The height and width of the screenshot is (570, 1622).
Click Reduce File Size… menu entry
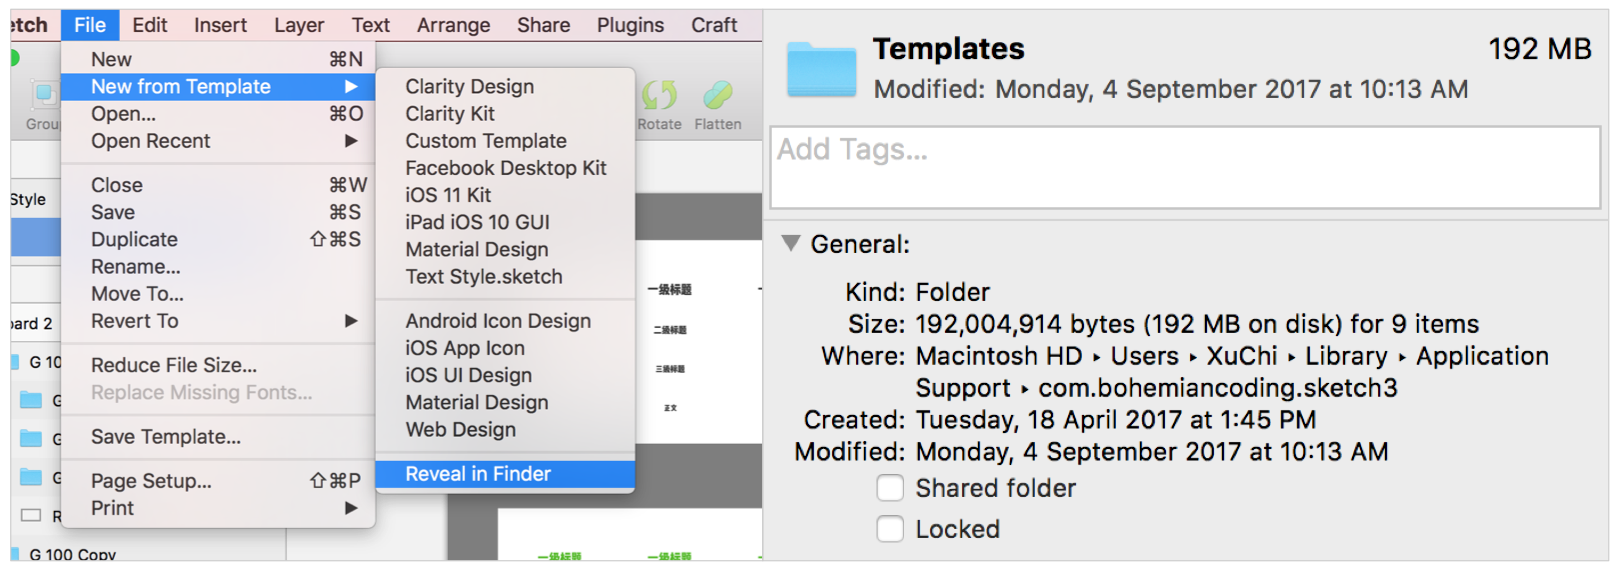174,365
